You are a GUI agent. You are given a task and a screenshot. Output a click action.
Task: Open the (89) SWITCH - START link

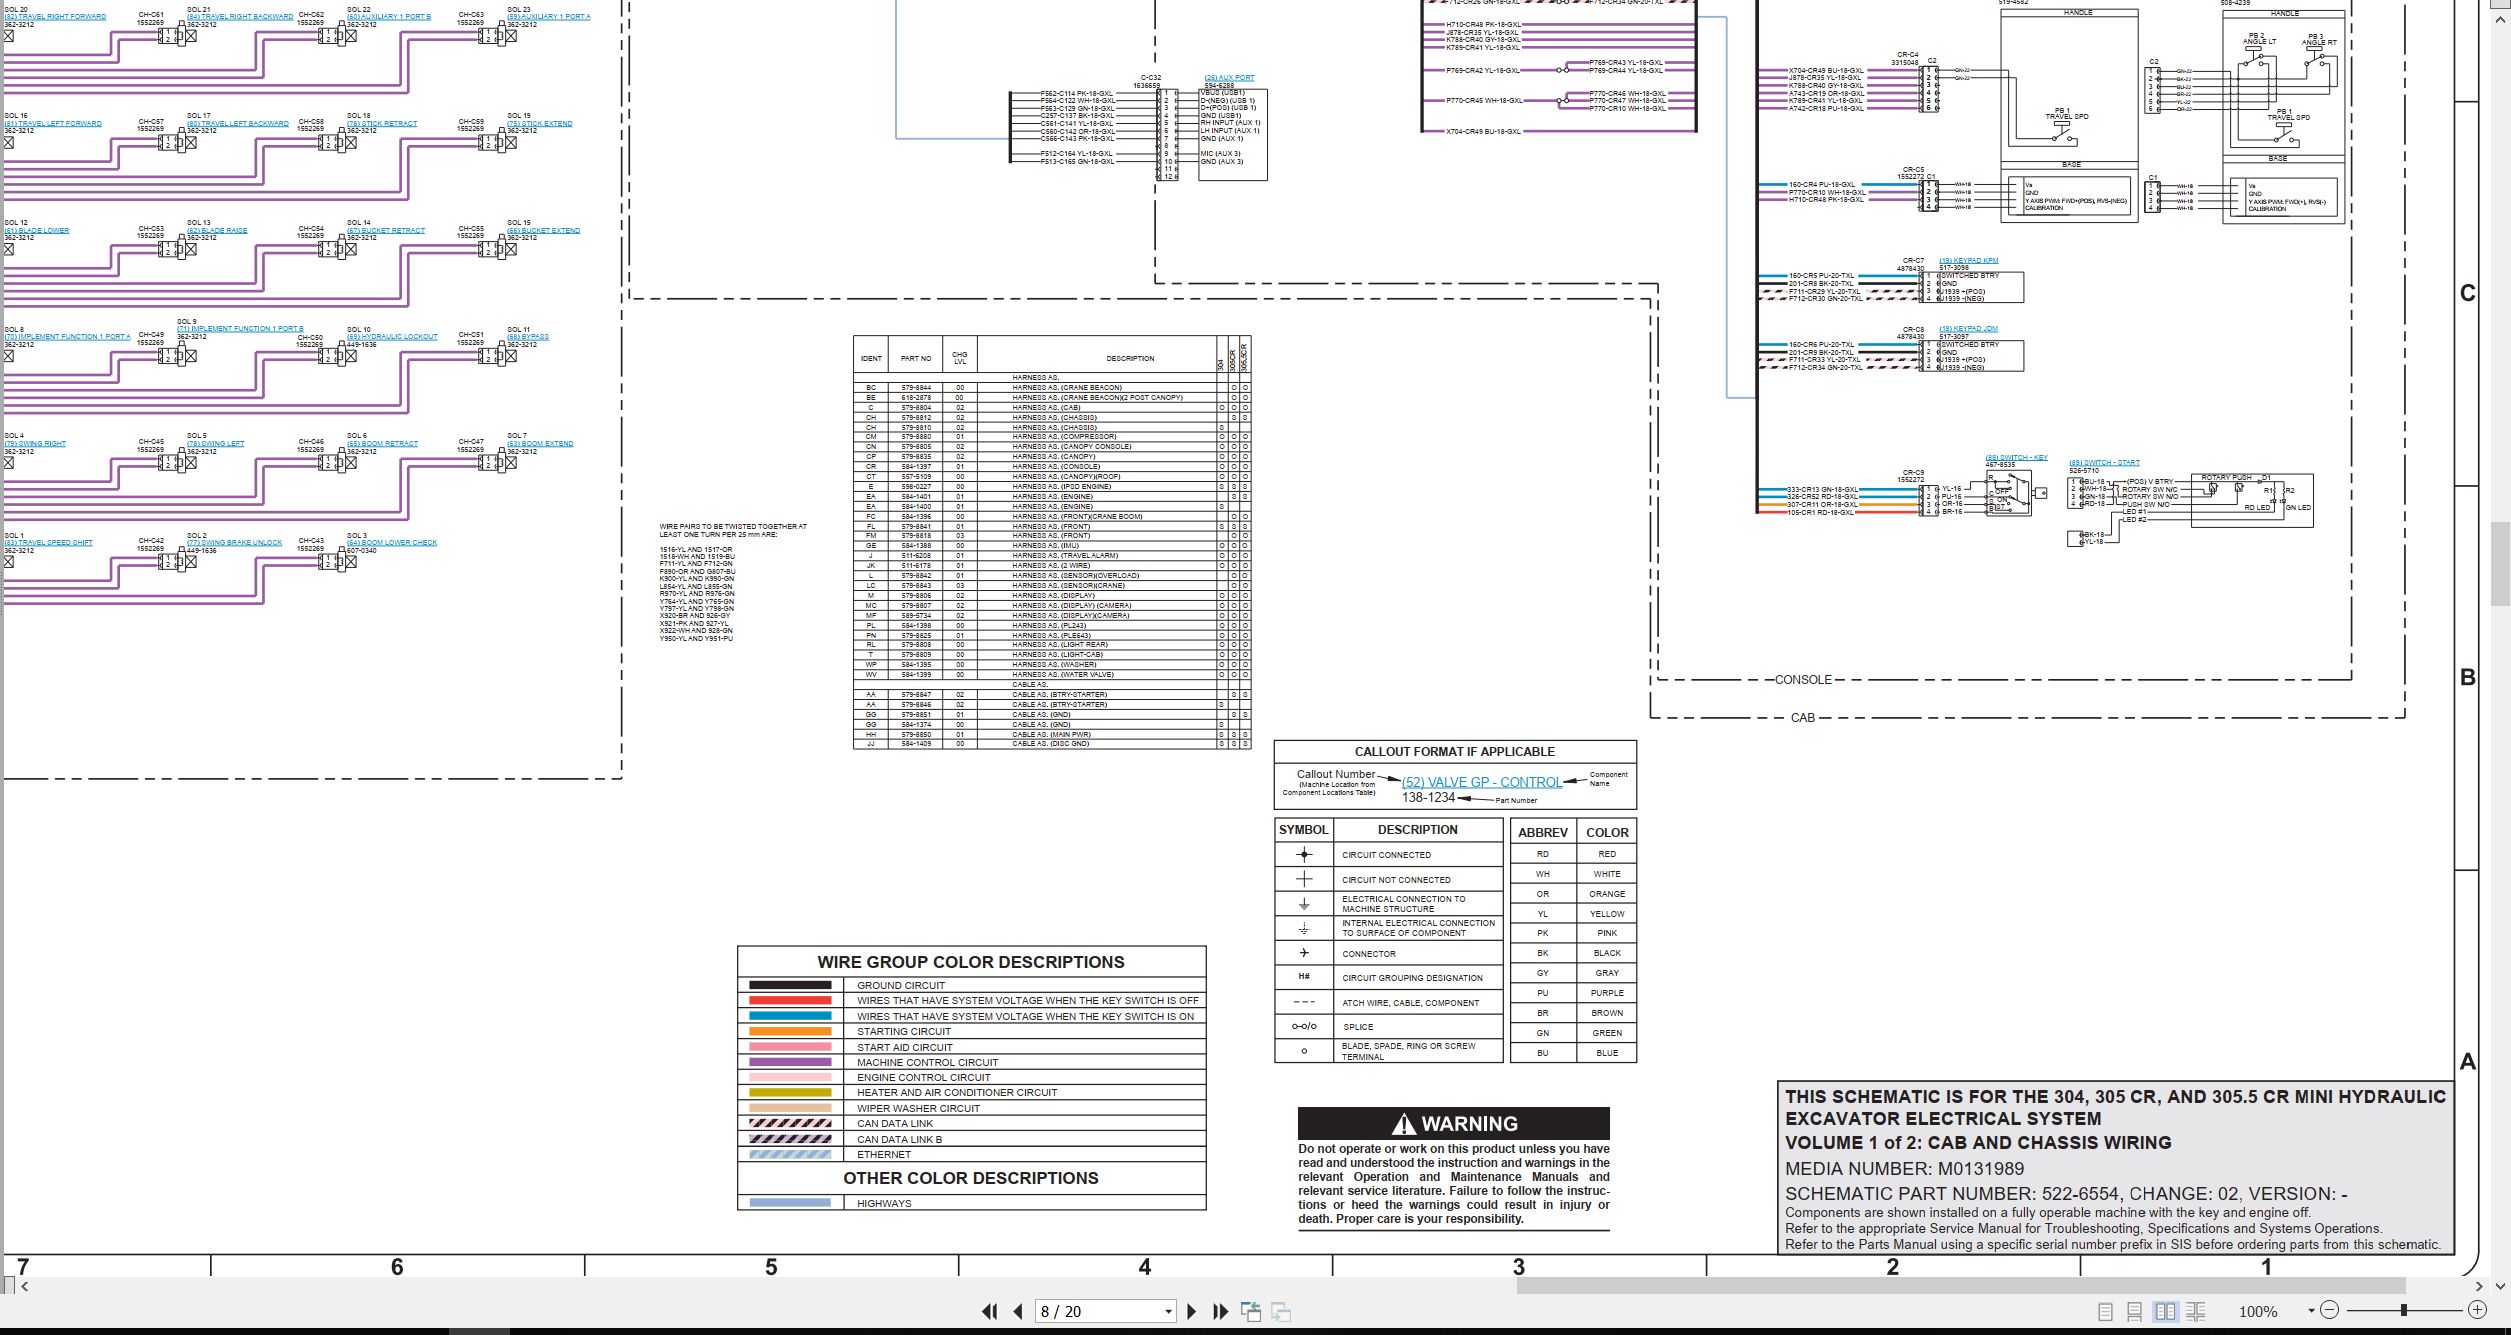(x=2104, y=463)
